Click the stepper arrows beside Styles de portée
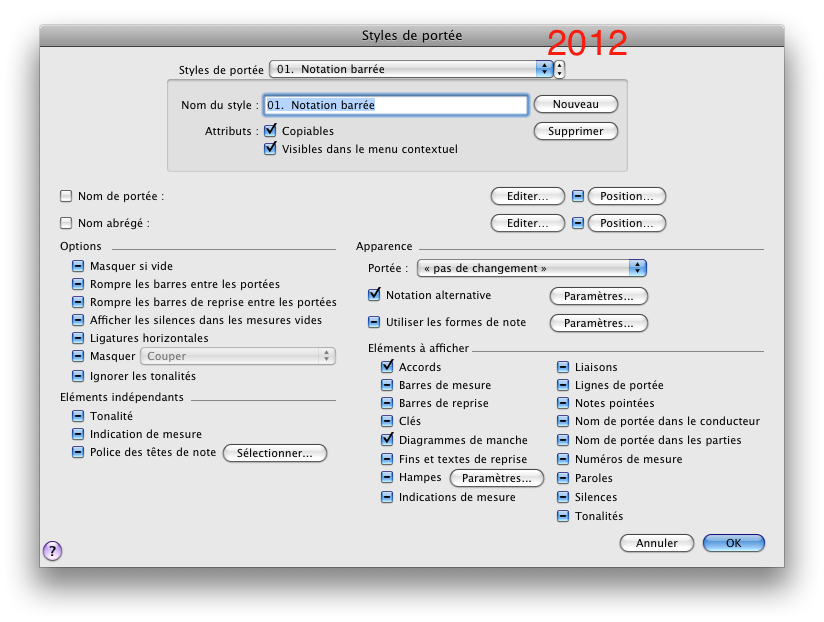The width and height of the screenshot is (824, 622). pyautogui.click(x=559, y=69)
